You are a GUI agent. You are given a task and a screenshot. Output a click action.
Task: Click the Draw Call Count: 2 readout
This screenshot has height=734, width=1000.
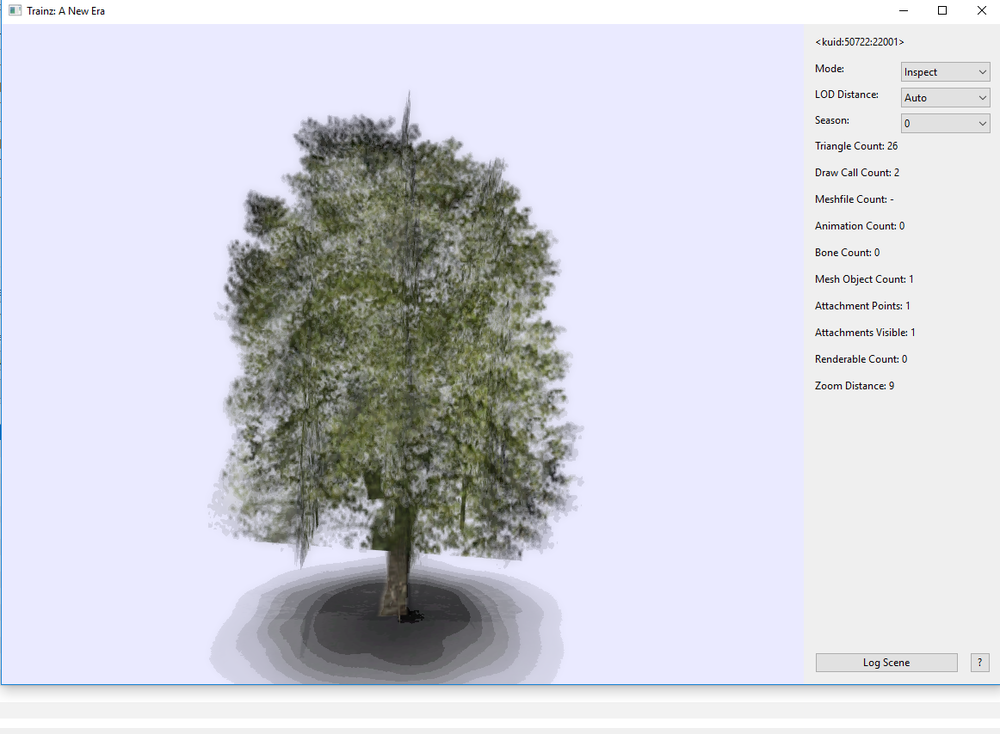tap(857, 173)
